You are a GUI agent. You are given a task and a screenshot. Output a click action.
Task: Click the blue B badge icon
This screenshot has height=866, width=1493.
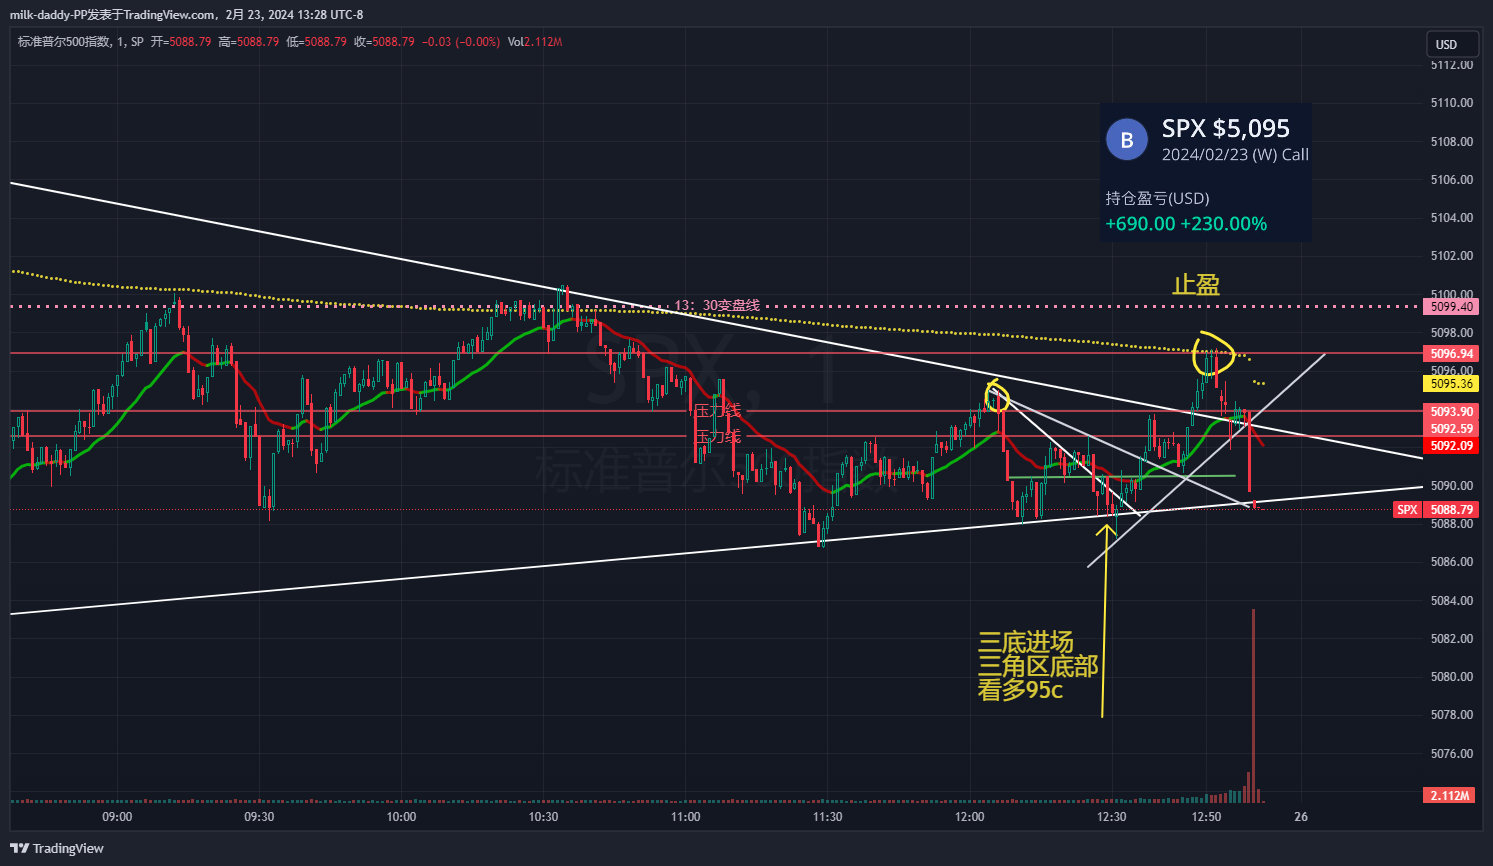pyautogui.click(x=1127, y=140)
